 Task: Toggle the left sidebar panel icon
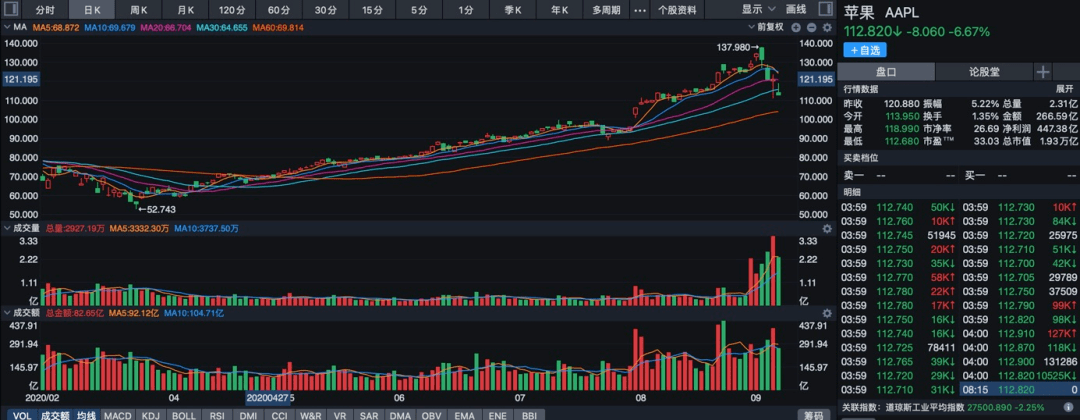(11, 9)
